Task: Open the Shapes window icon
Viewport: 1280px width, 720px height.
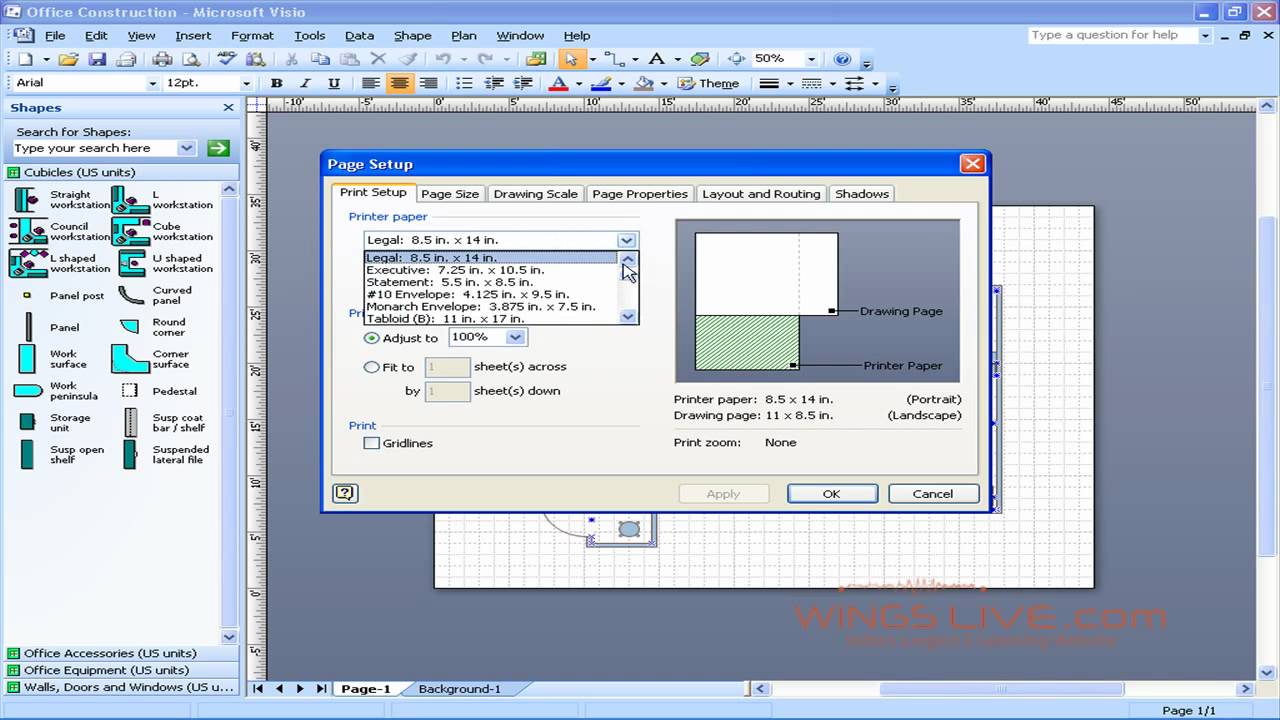Action: pyautogui.click(x=536, y=59)
